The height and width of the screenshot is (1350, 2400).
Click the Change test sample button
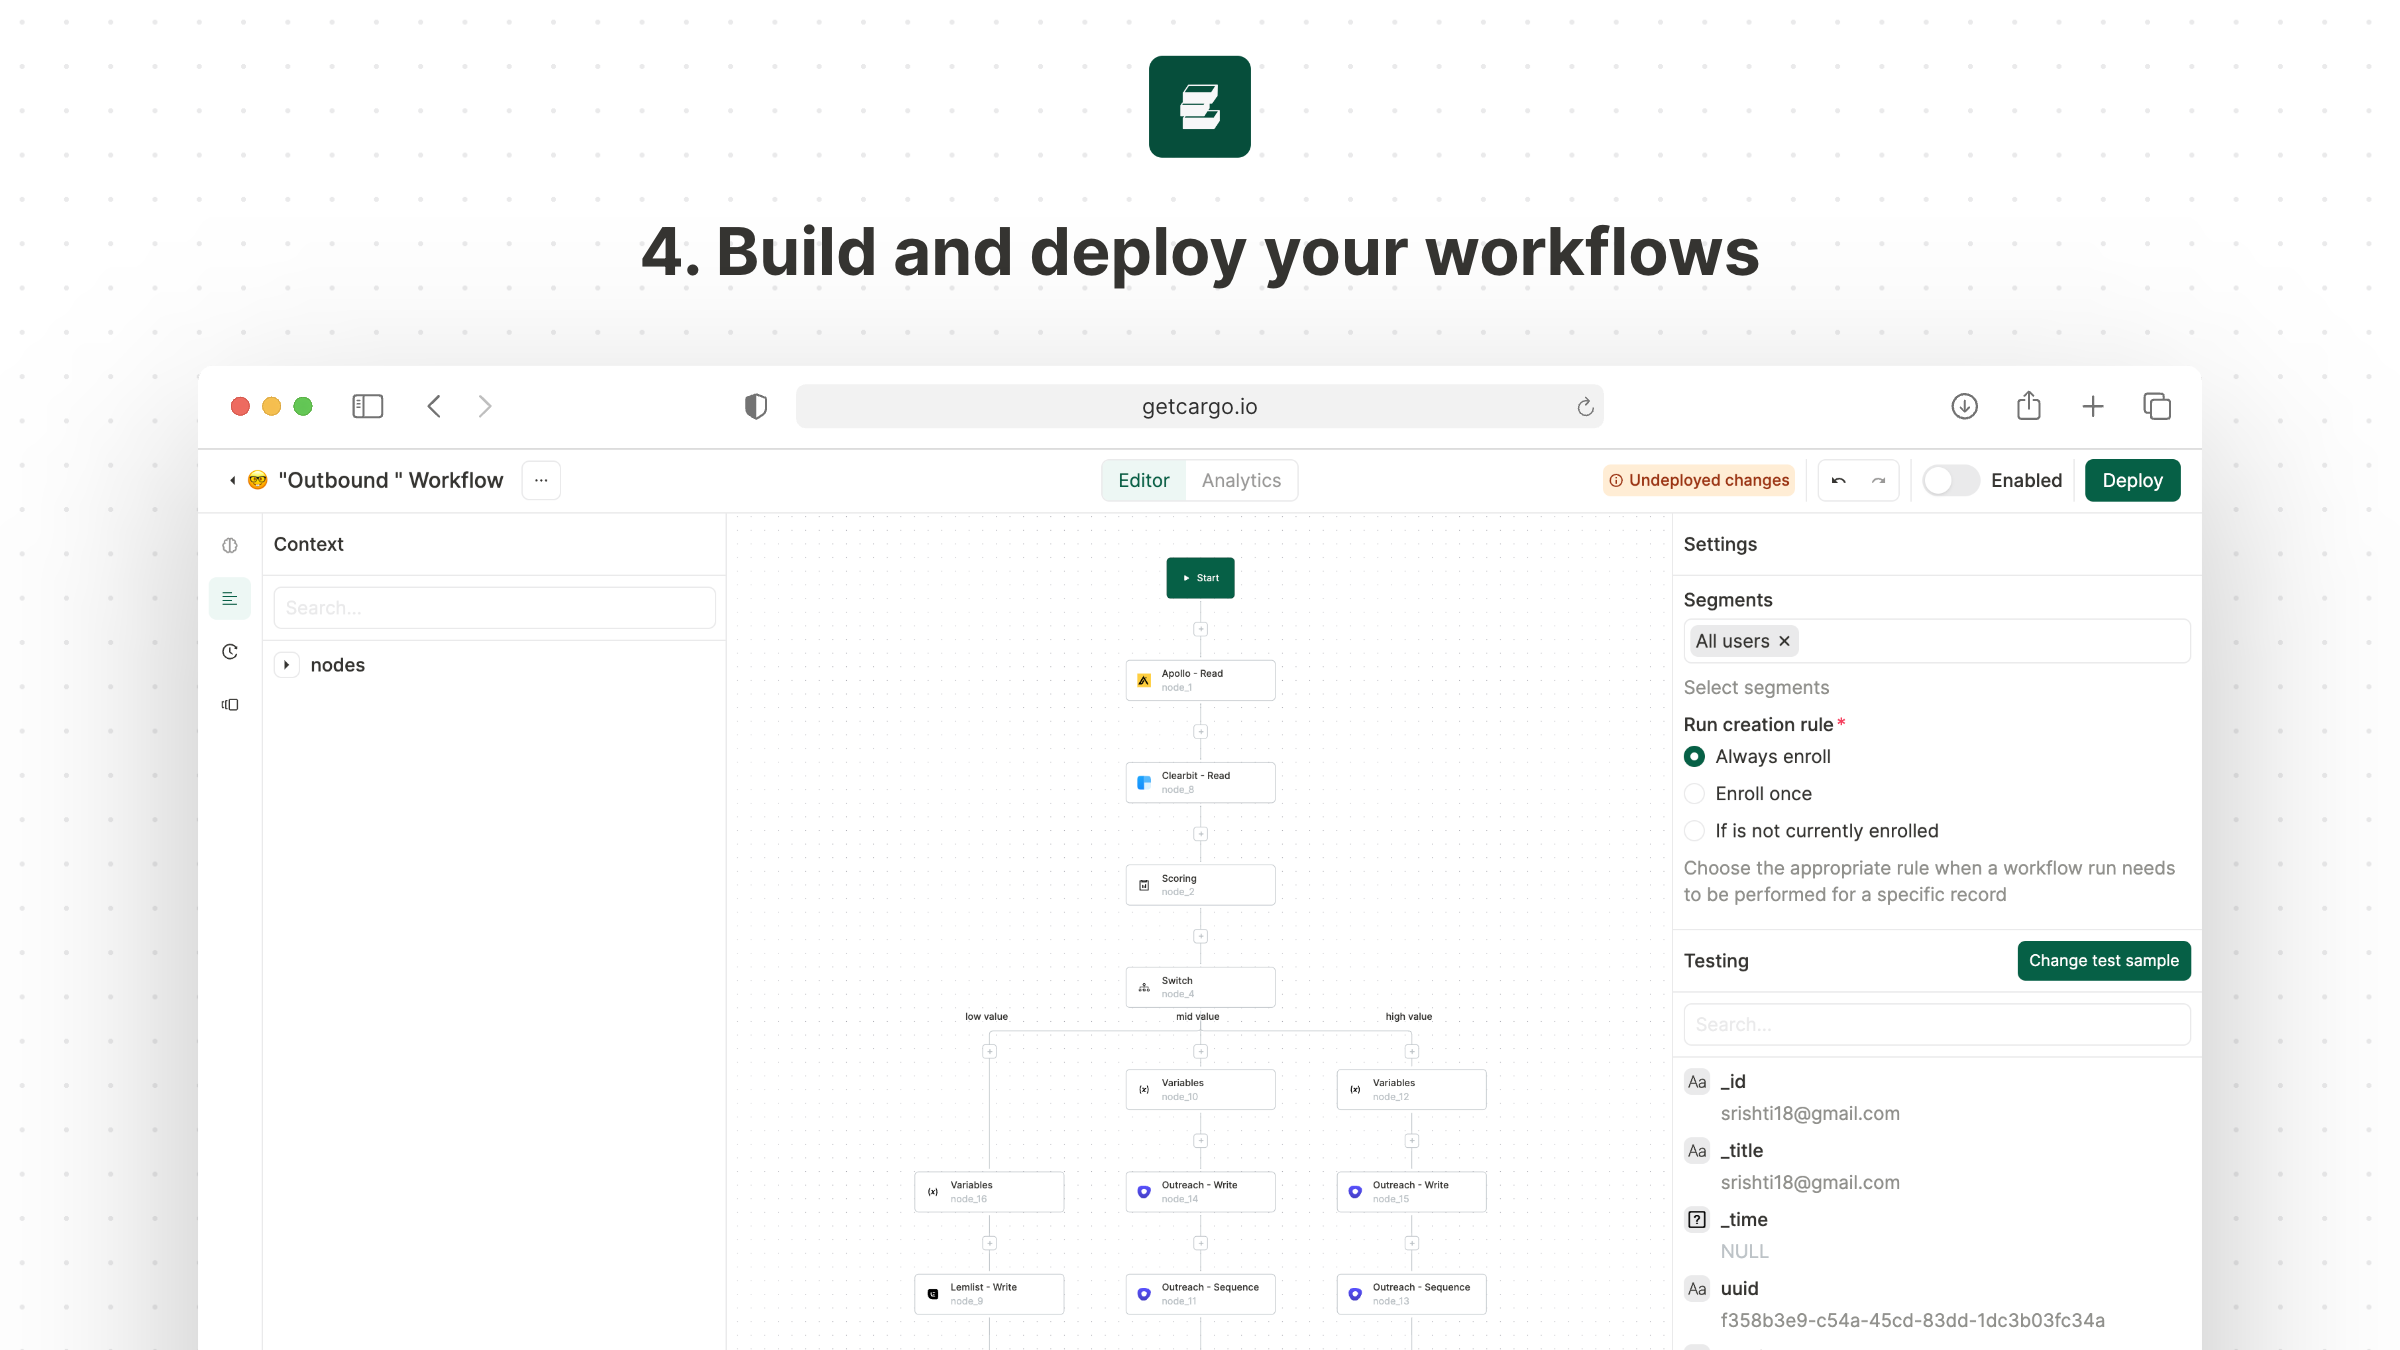coord(2103,961)
